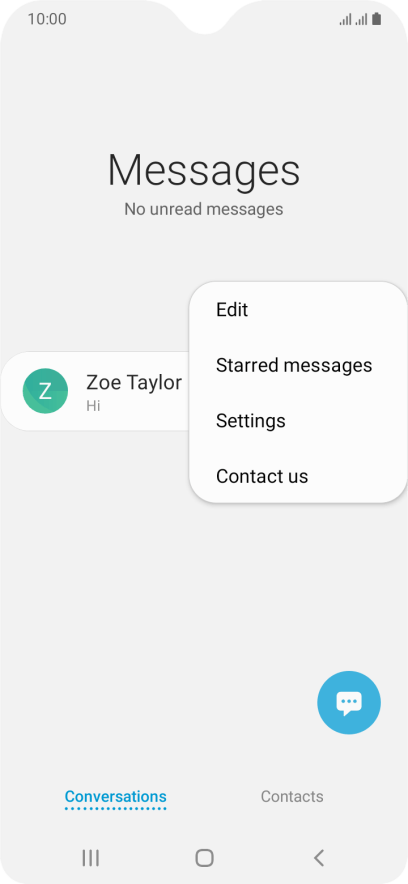408x884 pixels.
Task: Tap the compose new message bubble icon
Action: tap(349, 702)
